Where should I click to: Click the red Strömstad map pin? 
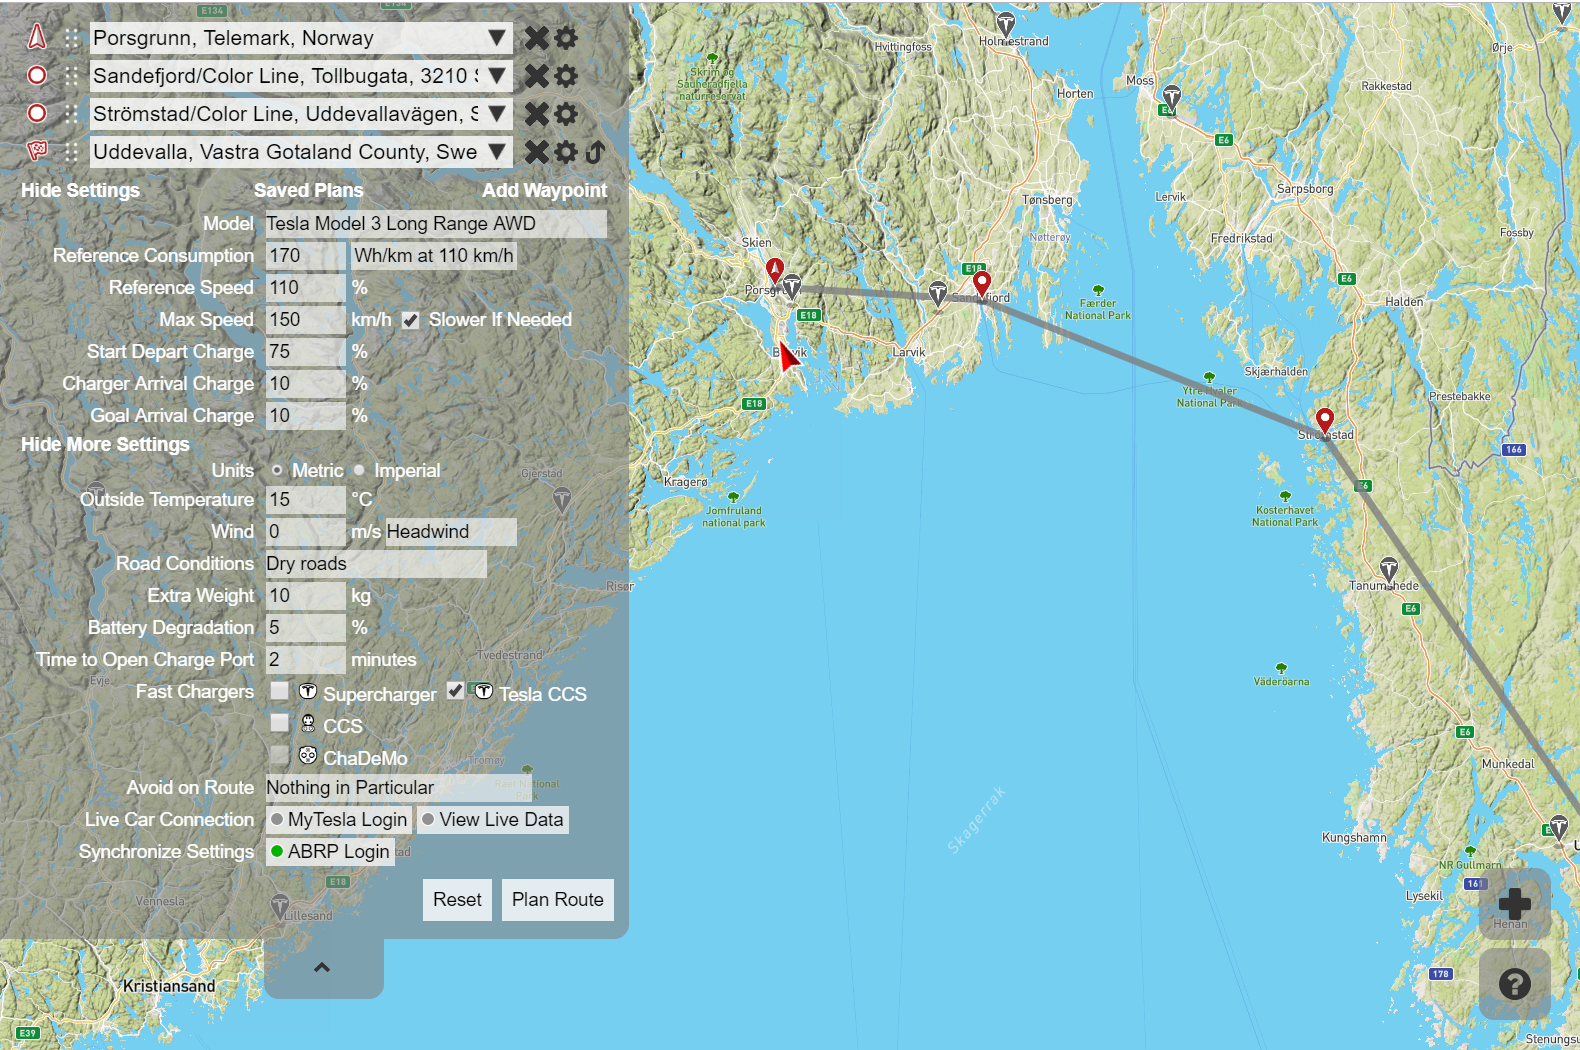(1325, 420)
